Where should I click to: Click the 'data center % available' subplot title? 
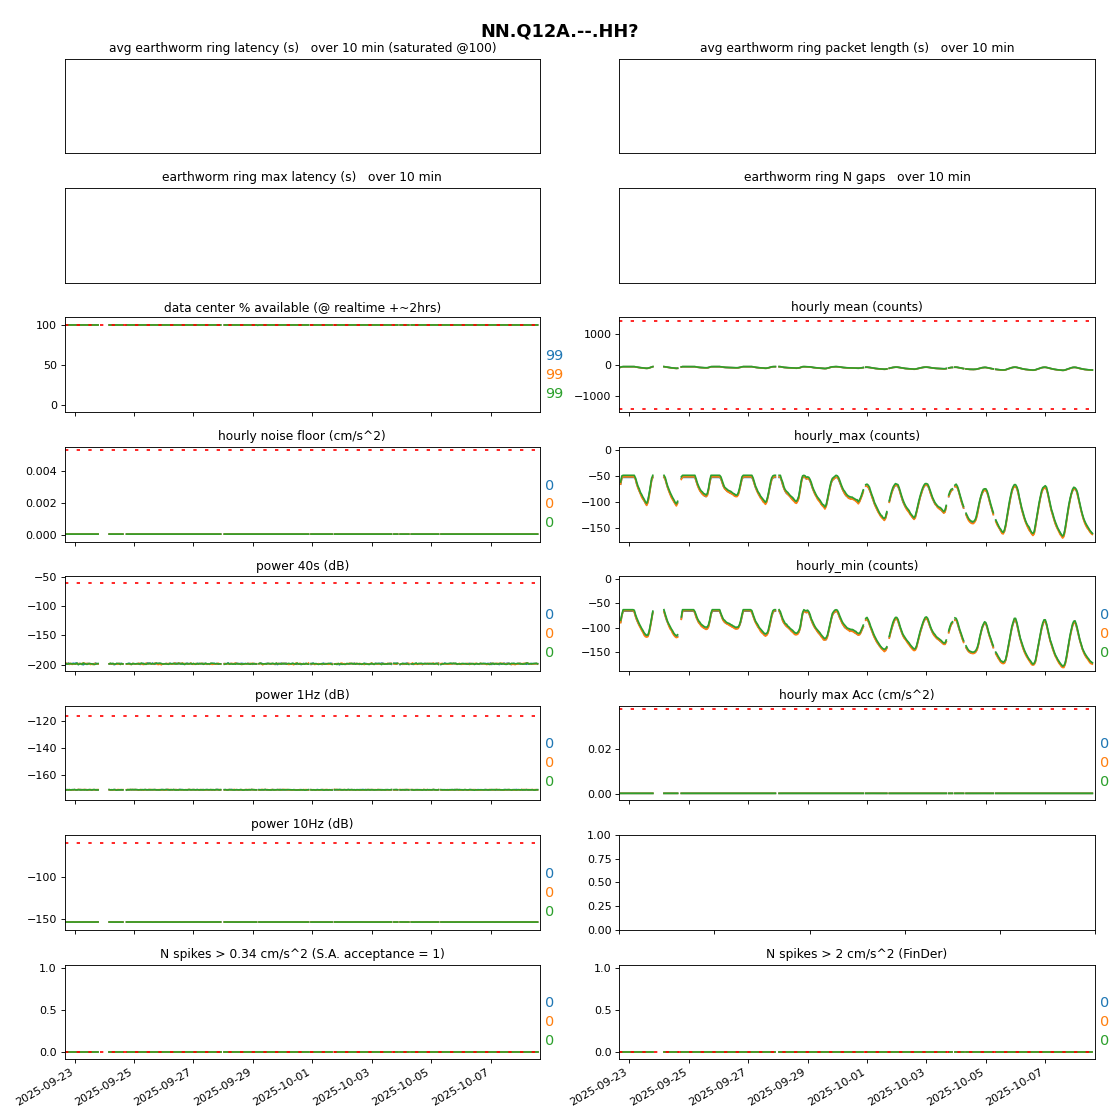click(302, 308)
